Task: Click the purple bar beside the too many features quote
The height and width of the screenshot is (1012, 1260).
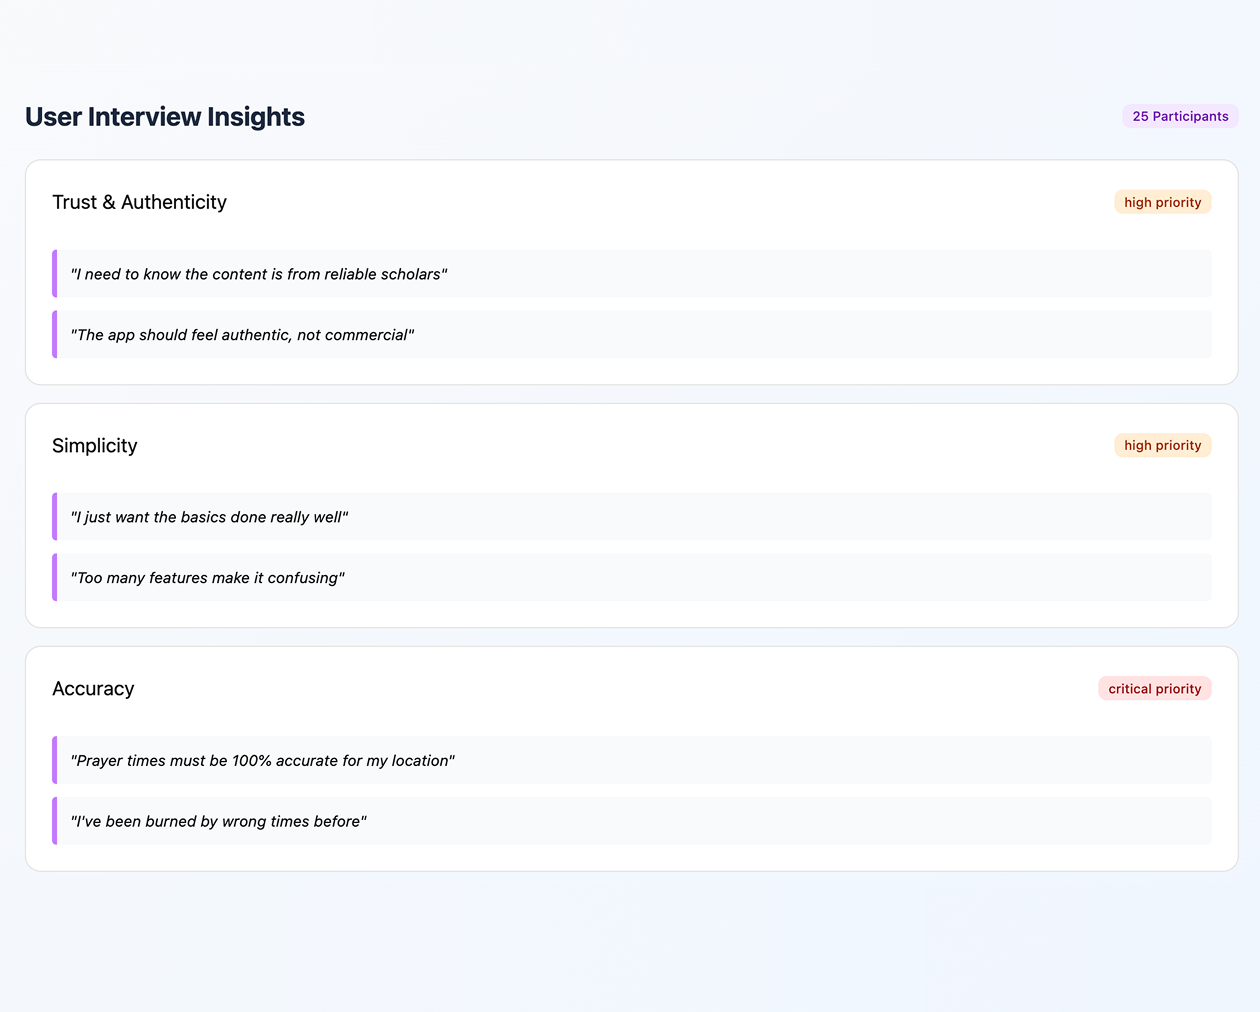Action: [x=54, y=578]
